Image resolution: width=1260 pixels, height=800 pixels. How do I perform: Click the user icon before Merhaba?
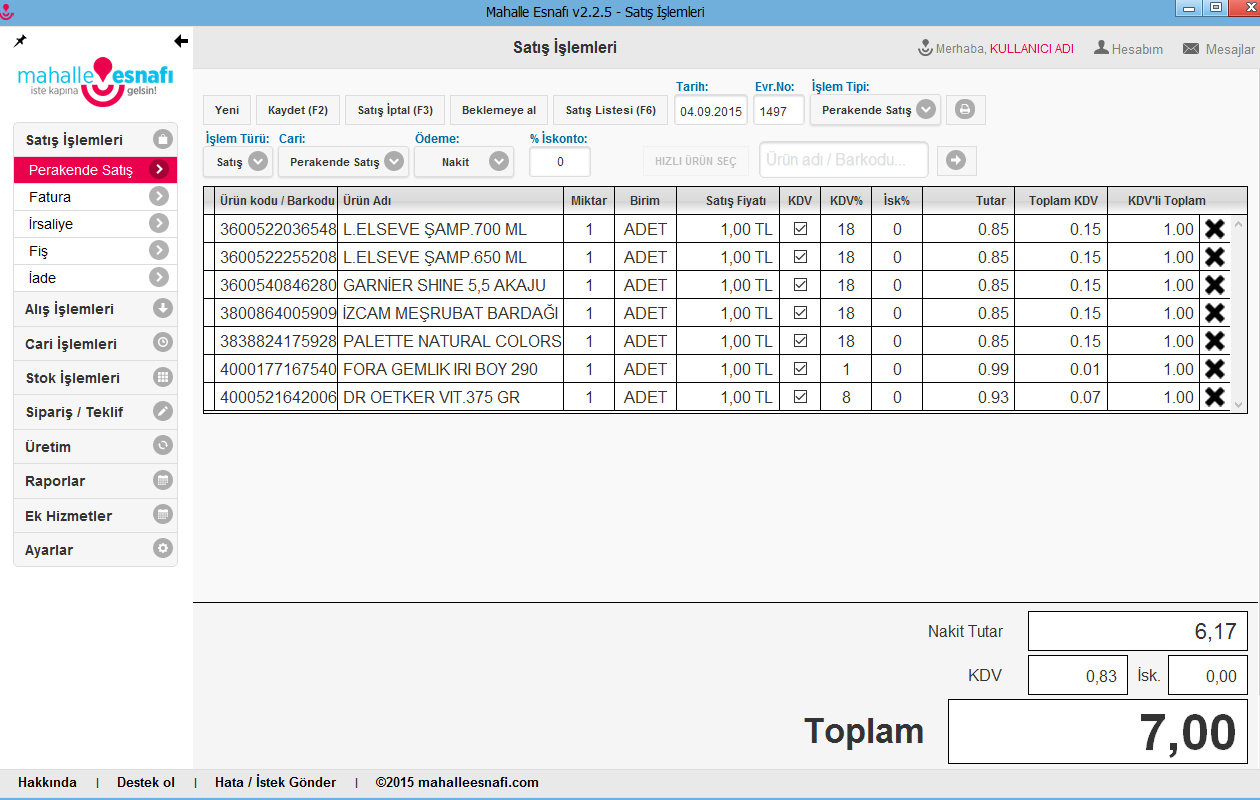926,48
